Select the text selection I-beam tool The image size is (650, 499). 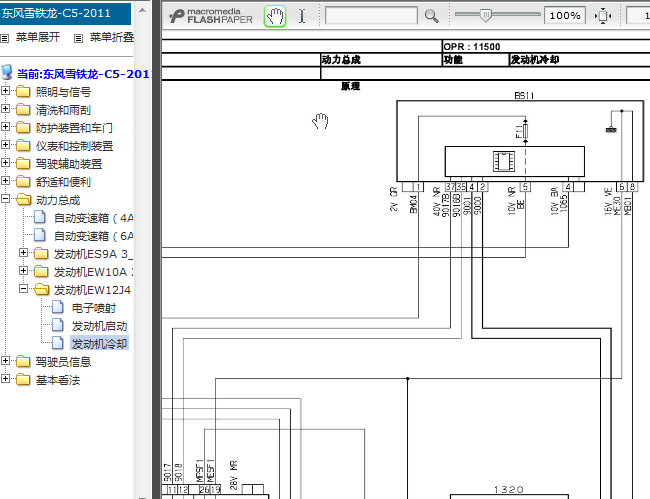(x=302, y=17)
